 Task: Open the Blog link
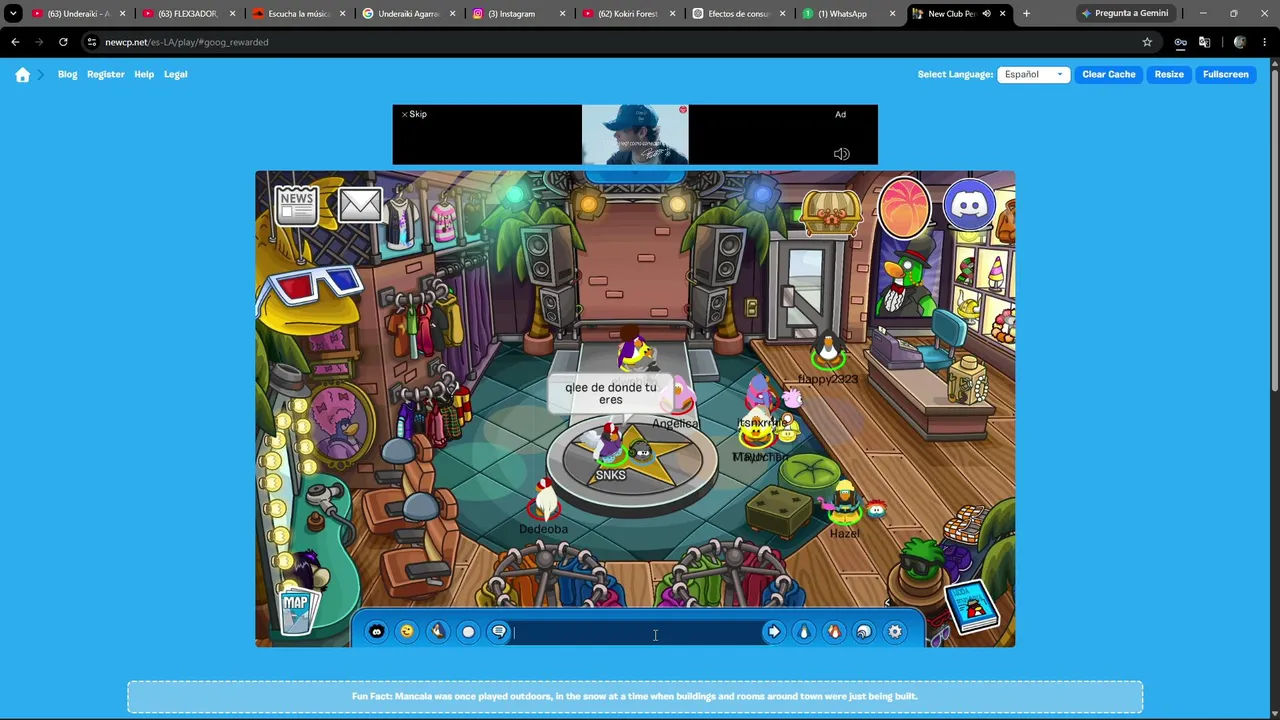[x=67, y=74]
